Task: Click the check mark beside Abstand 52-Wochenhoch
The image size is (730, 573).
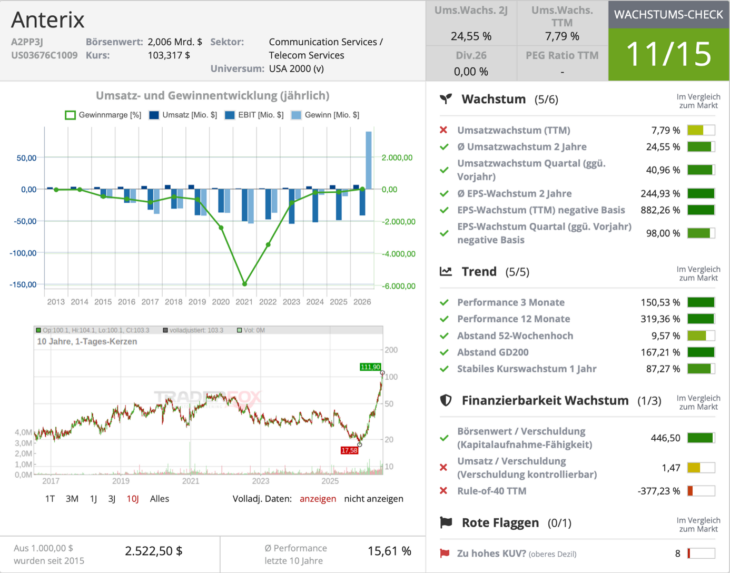Action: (x=444, y=336)
